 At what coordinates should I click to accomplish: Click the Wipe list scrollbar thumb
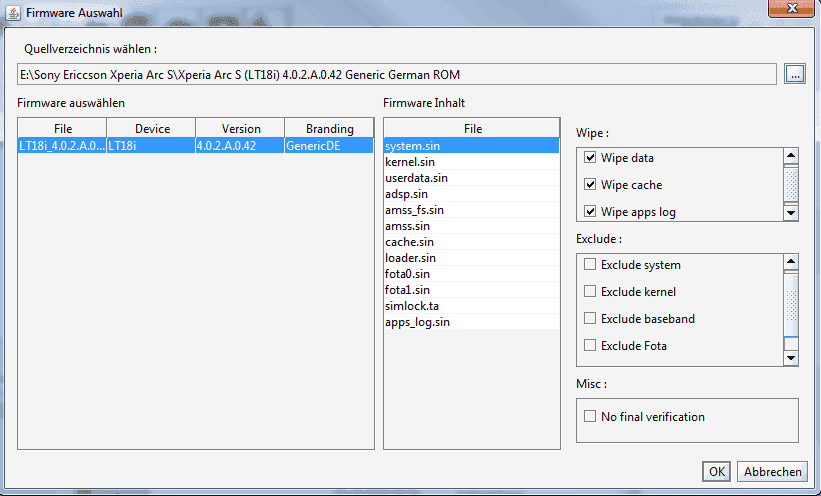(791, 184)
